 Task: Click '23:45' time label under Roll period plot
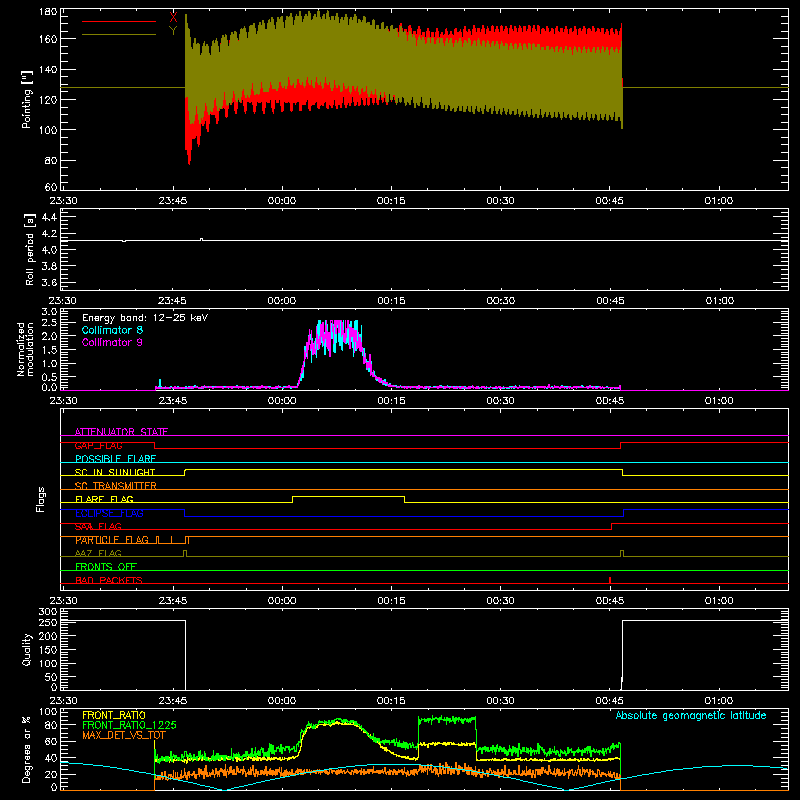tap(172, 301)
